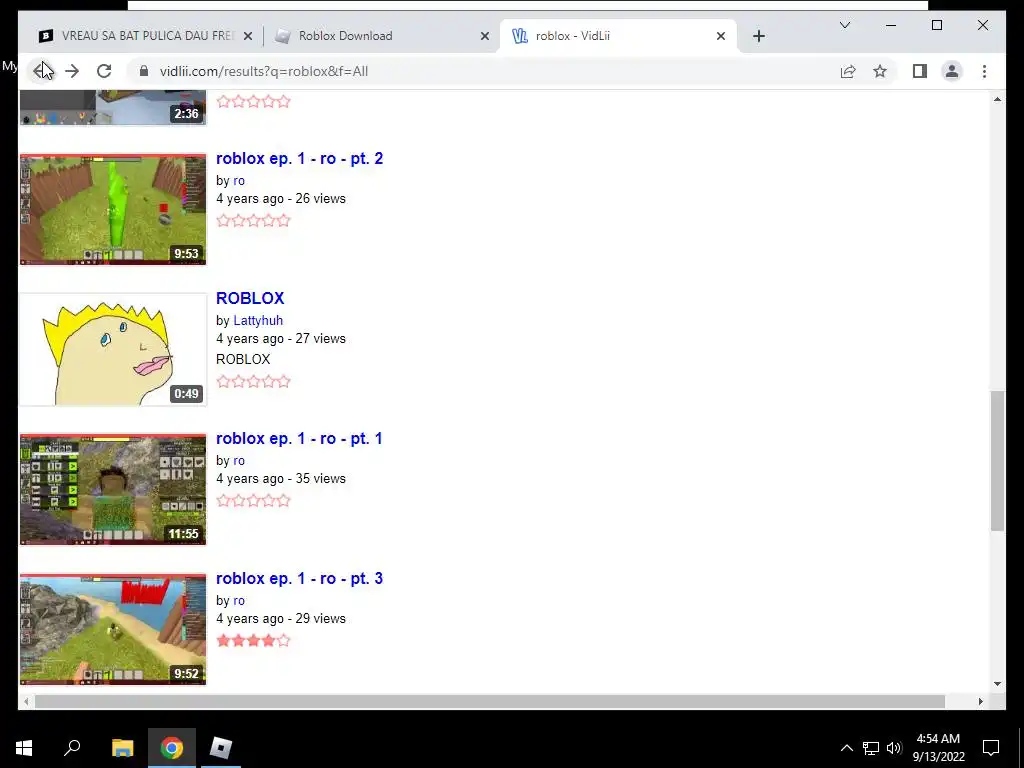The height and width of the screenshot is (768, 1024).
Task: Click the scroll down arrow
Action: pyautogui.click(x=997, y=684)
